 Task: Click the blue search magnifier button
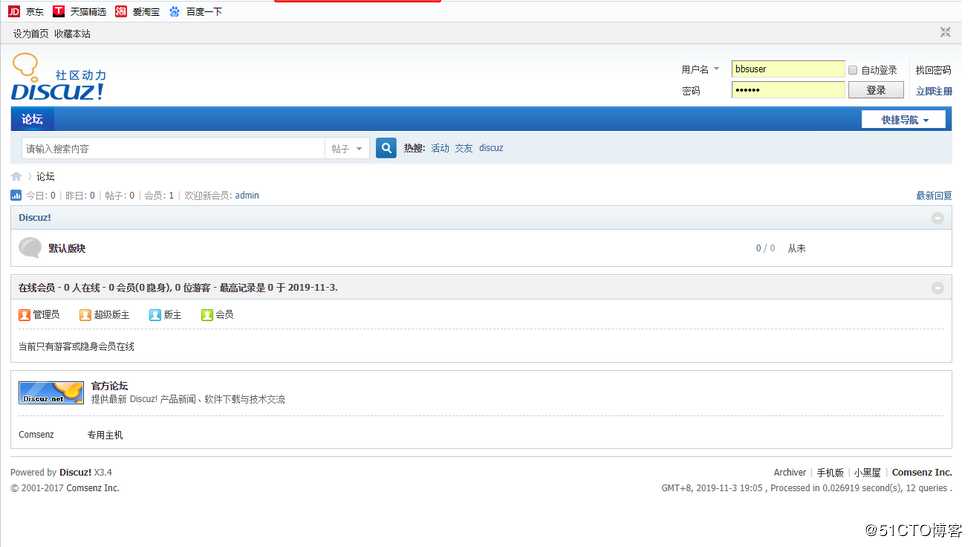click(386, 148)
